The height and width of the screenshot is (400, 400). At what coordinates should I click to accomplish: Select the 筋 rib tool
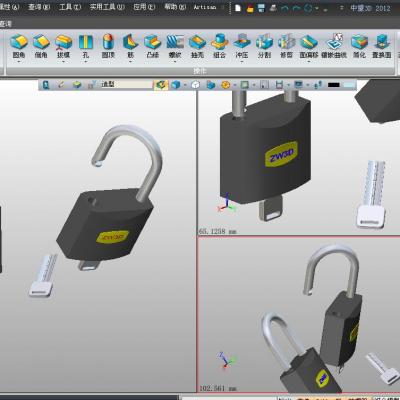[130, 46]
